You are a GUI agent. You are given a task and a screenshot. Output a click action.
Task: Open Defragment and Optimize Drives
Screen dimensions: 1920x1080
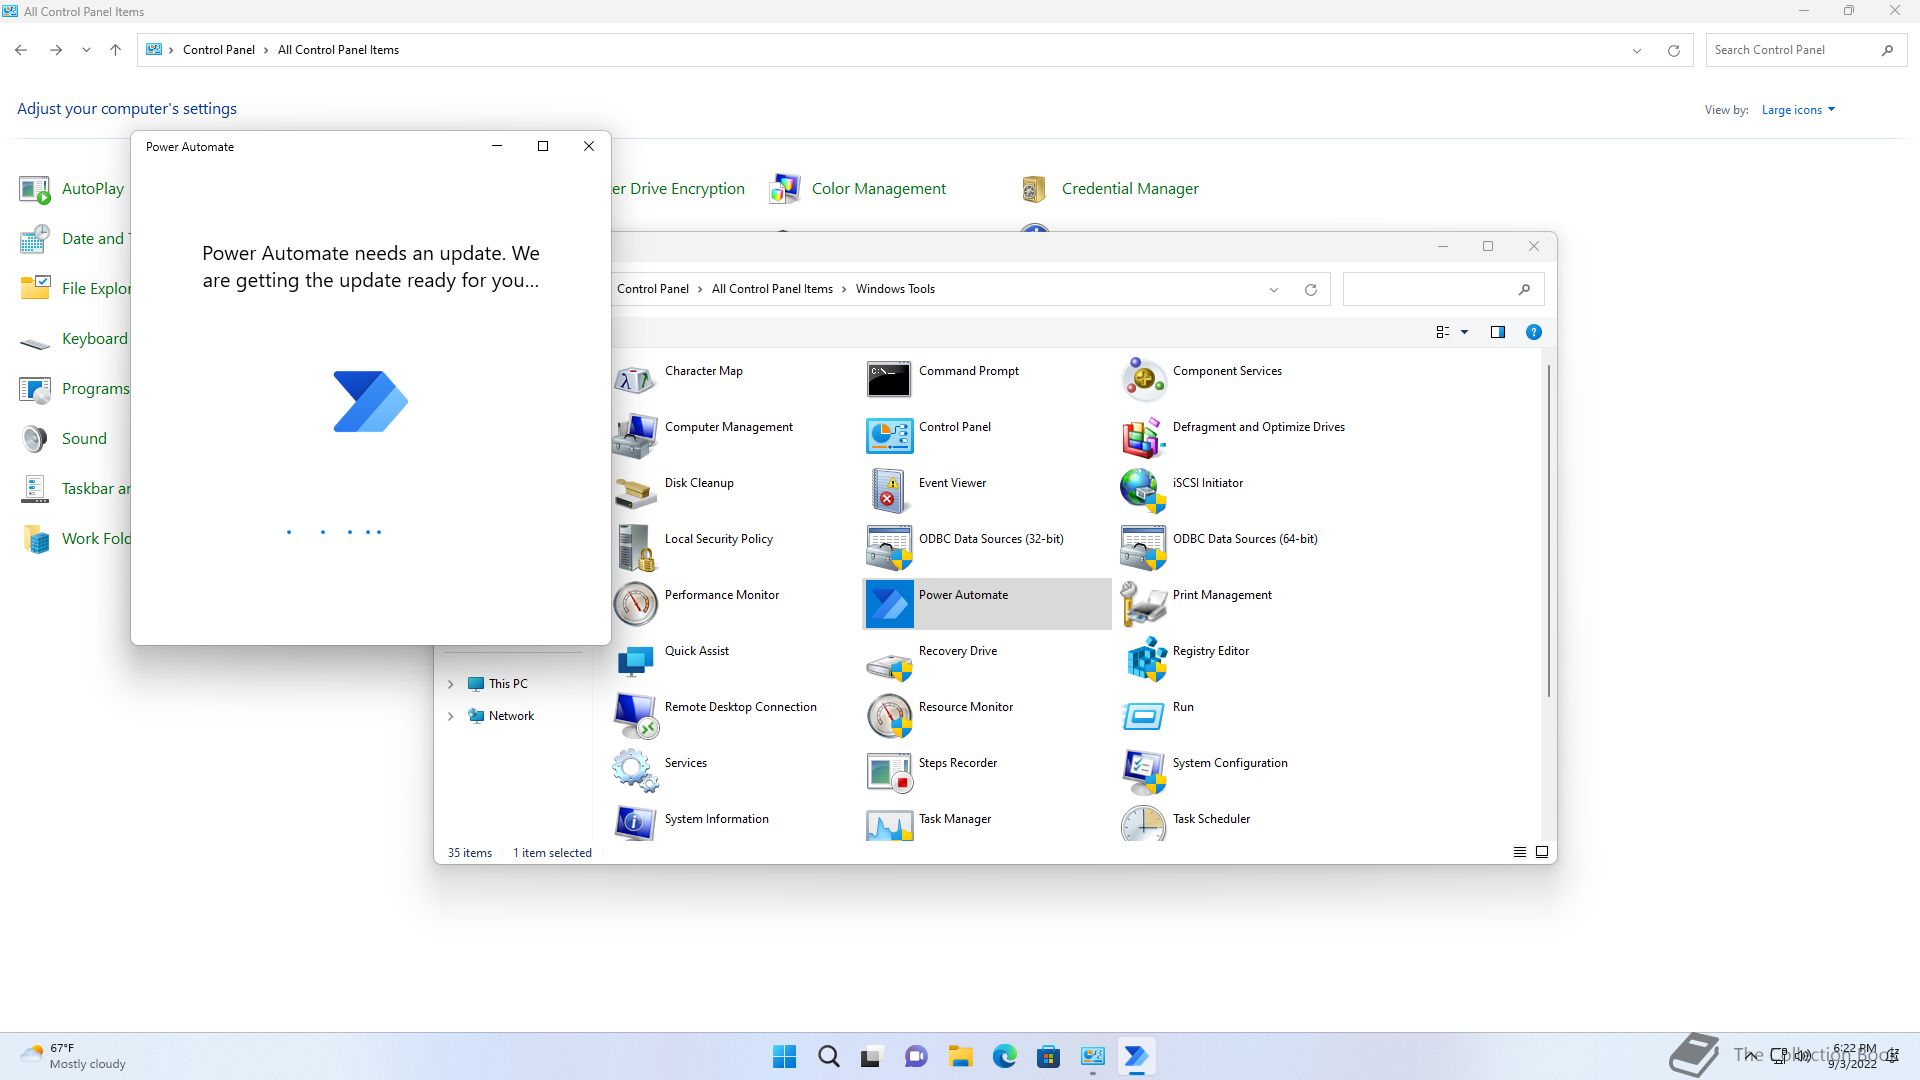point(1143,436)
